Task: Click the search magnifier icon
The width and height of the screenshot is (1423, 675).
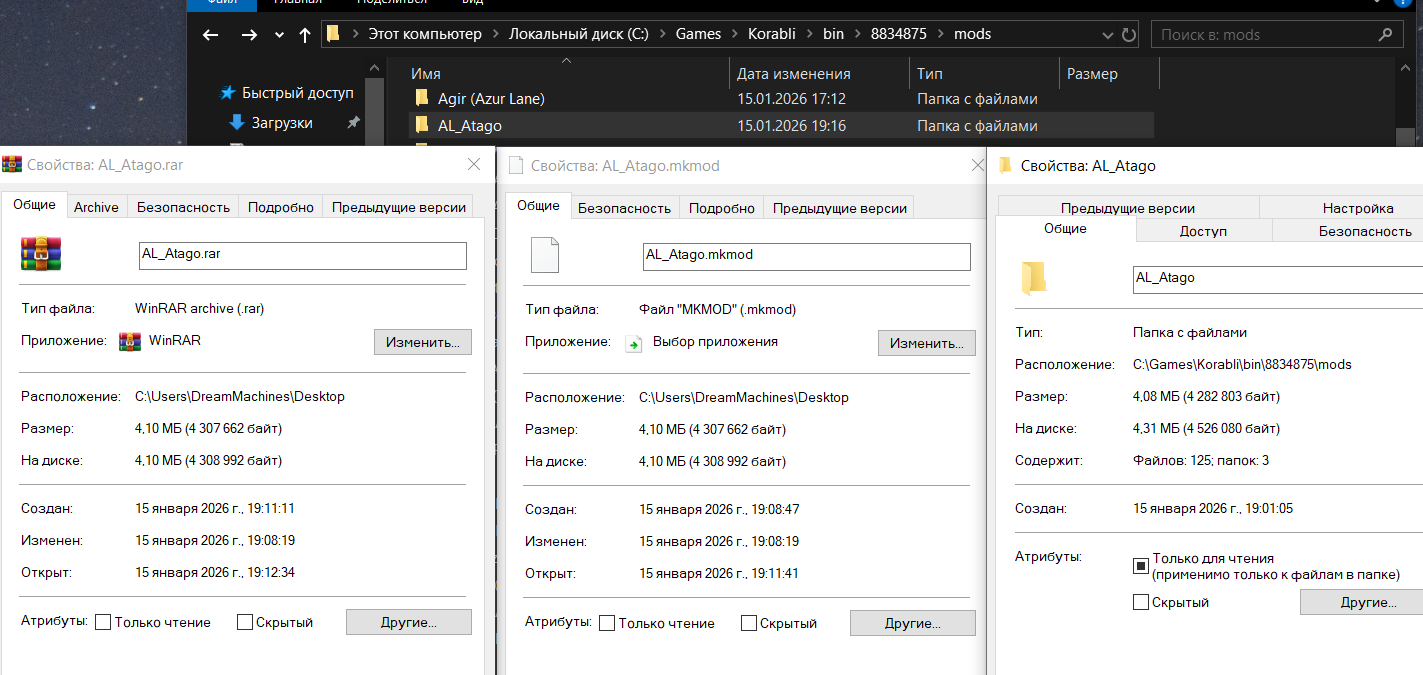Action: click(x=1385, y=35)
